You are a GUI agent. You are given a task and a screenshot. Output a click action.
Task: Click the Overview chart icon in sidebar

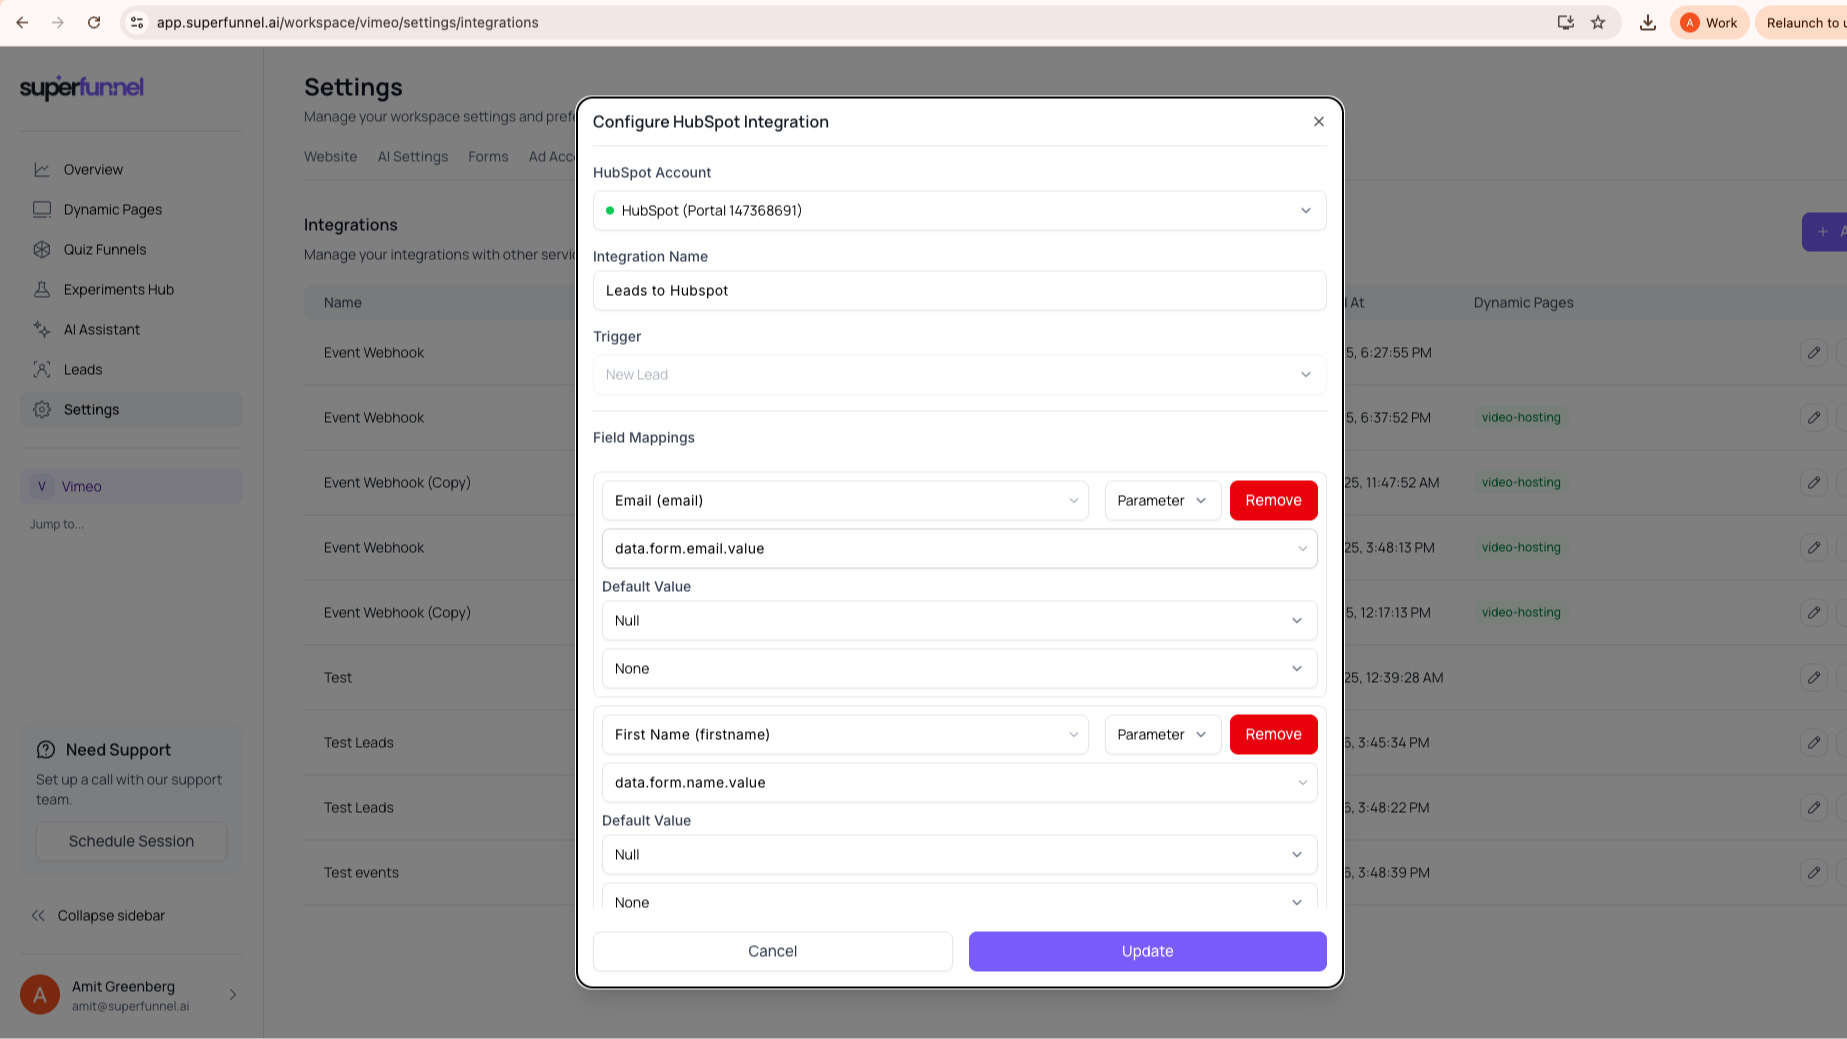[42, 169]
